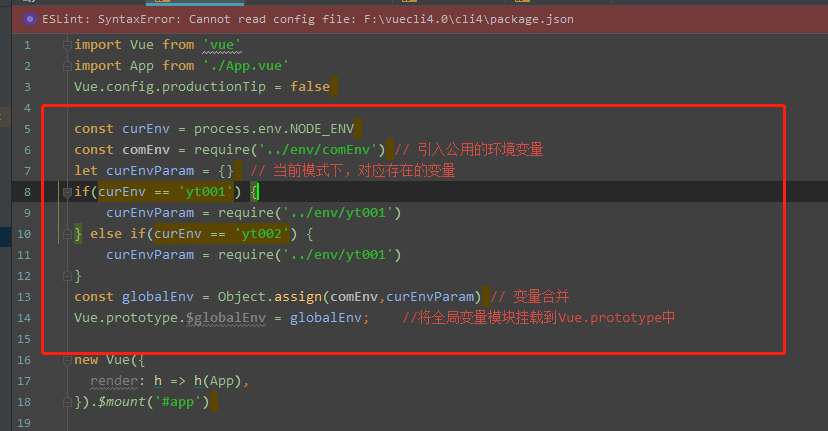The height and width of the screenshot is (431, 828).
Task: Collapse the if block fold marker on line 8
Action: [66, 191]
